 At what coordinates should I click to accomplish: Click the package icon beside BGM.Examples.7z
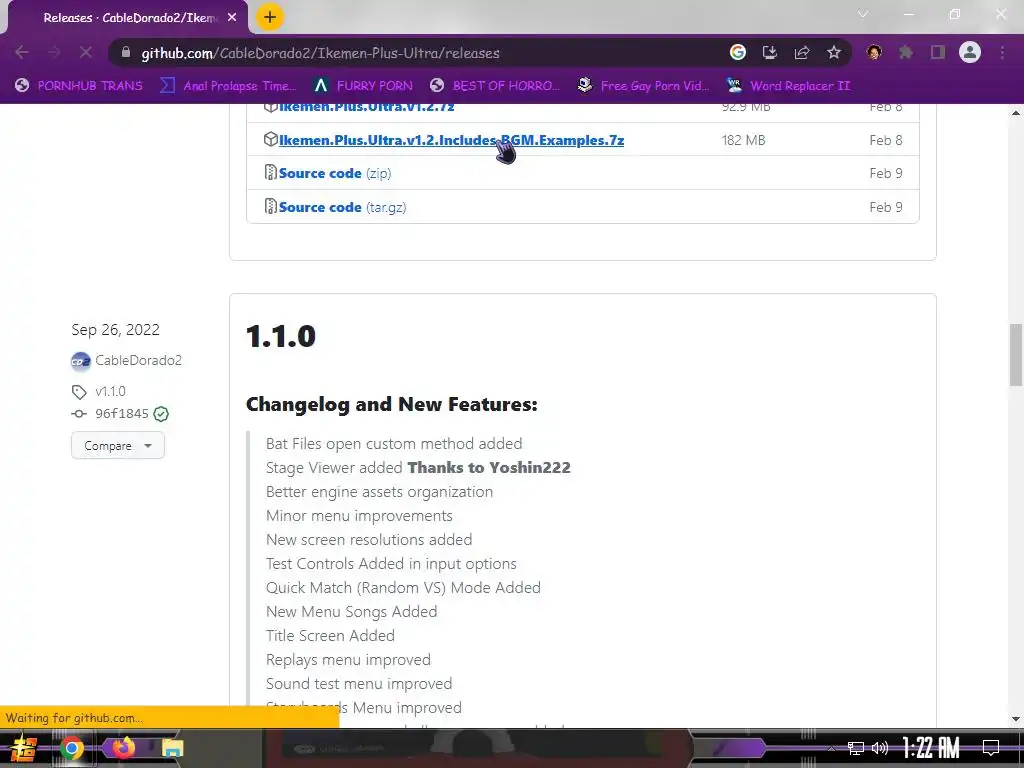tap(270, 139)
